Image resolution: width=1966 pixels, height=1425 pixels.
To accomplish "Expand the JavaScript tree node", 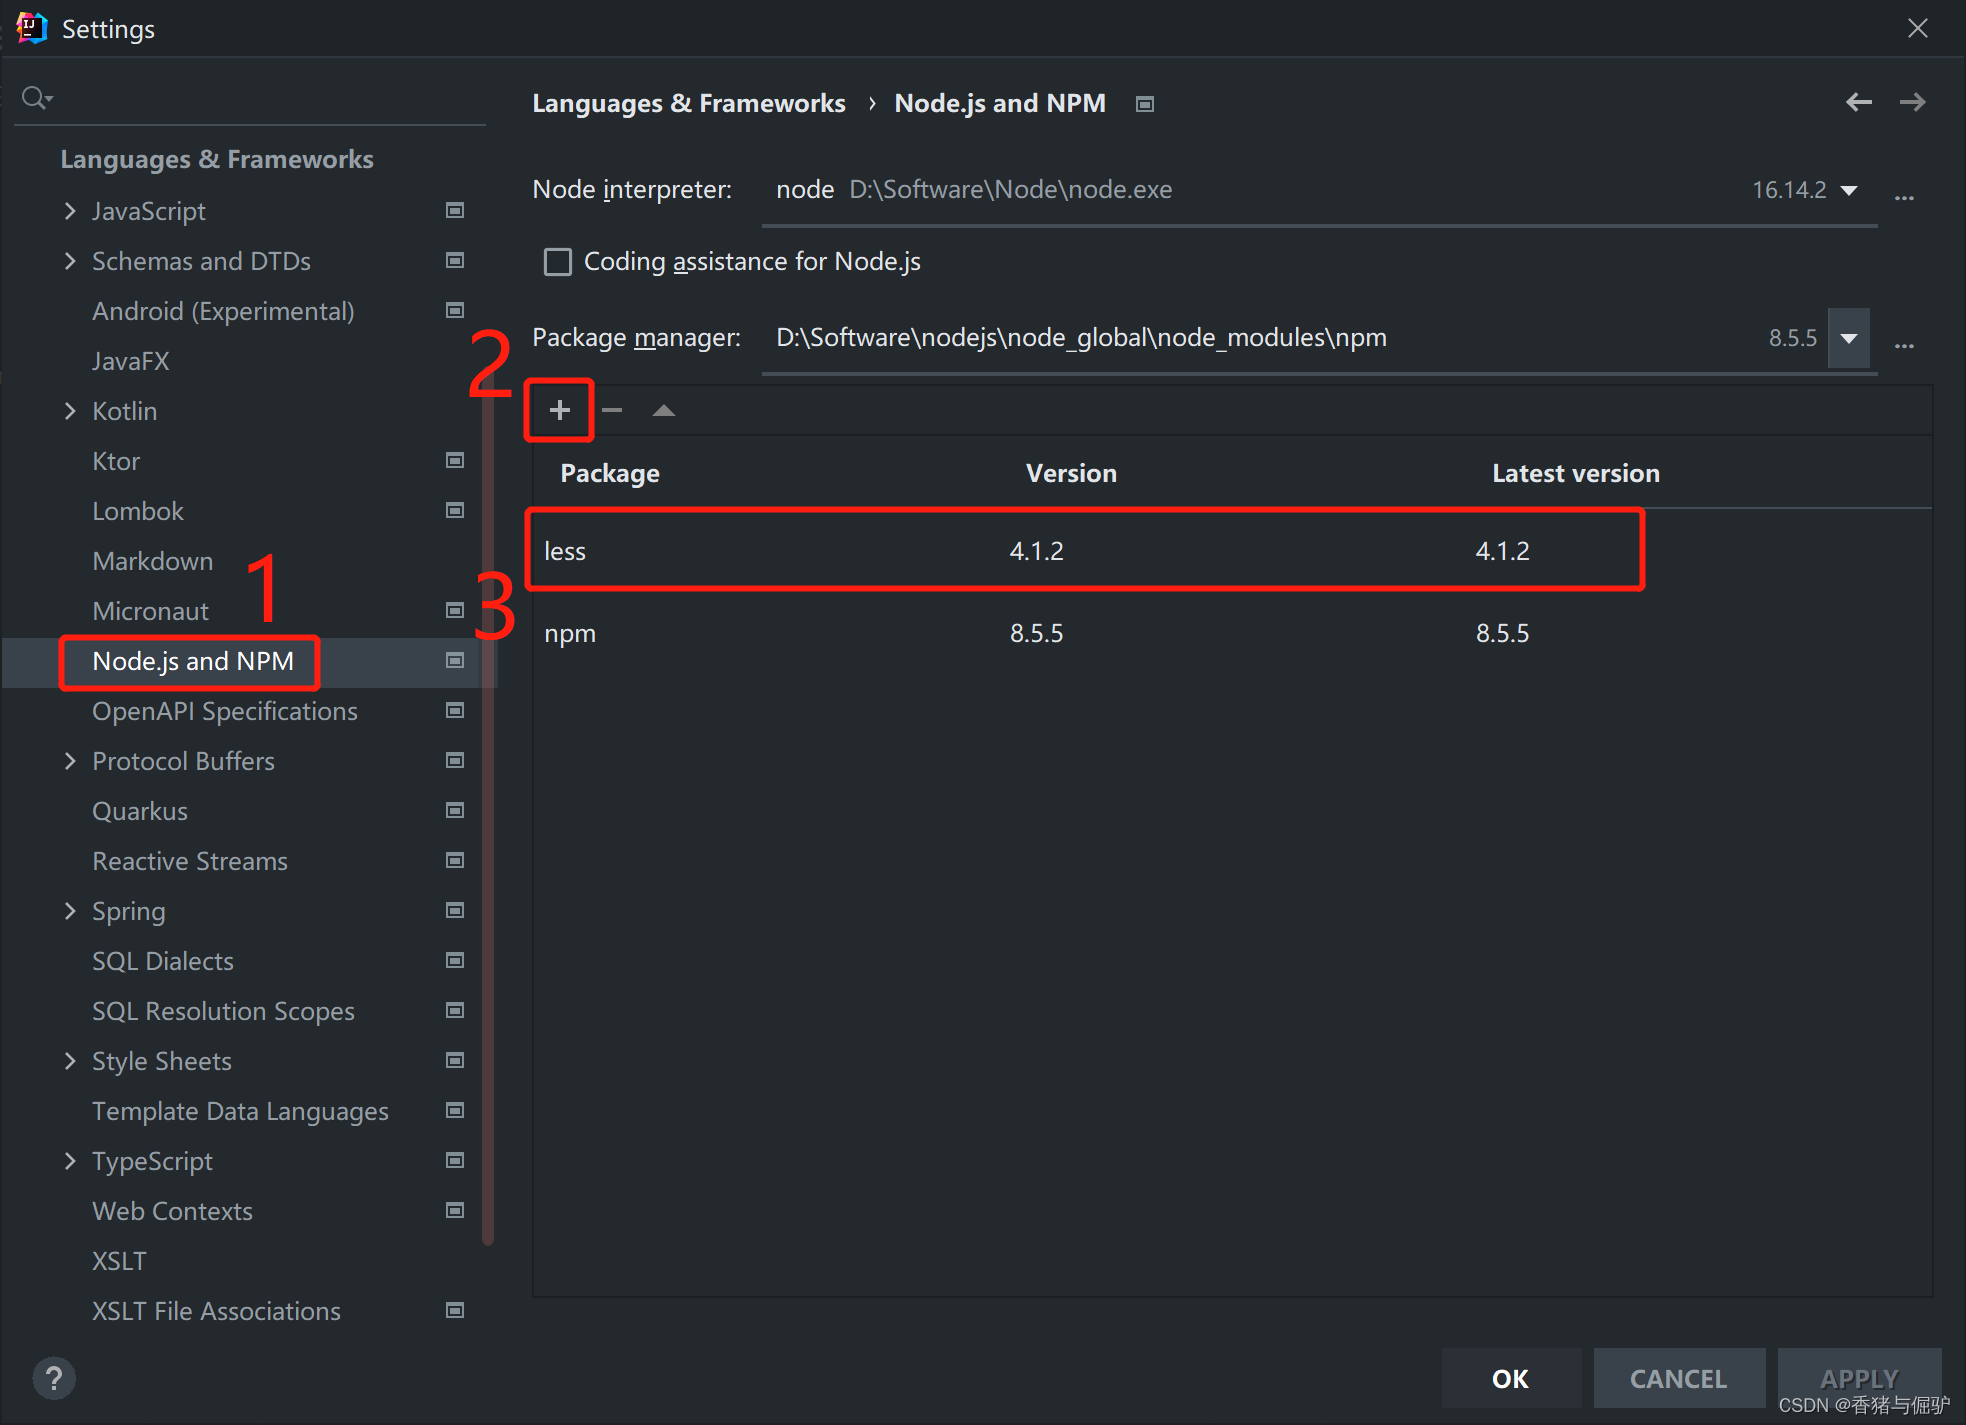I will pos(70,211).
